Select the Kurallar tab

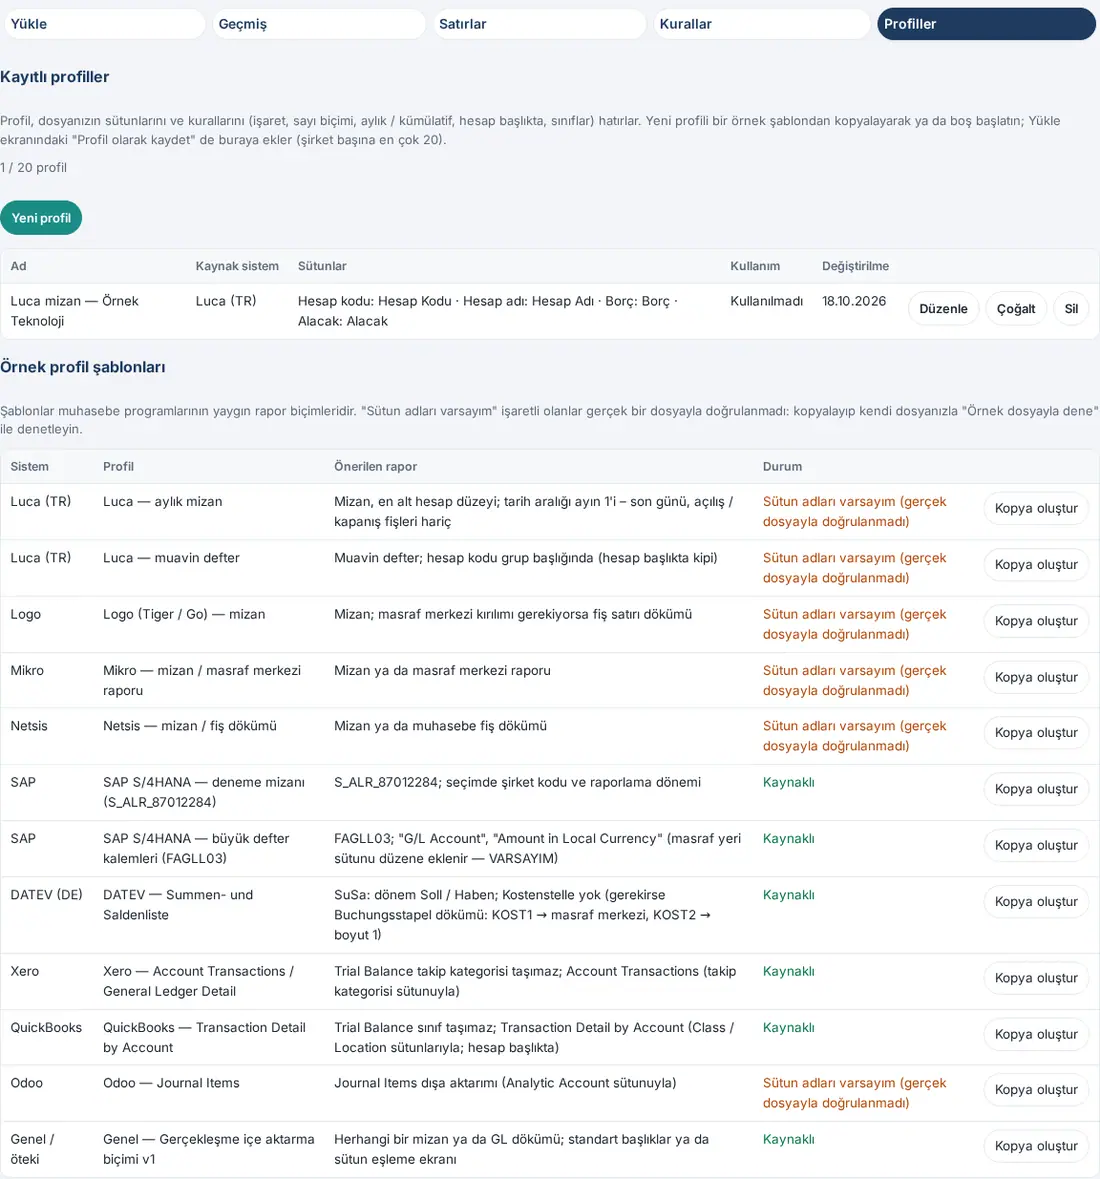tap(761, 24)
